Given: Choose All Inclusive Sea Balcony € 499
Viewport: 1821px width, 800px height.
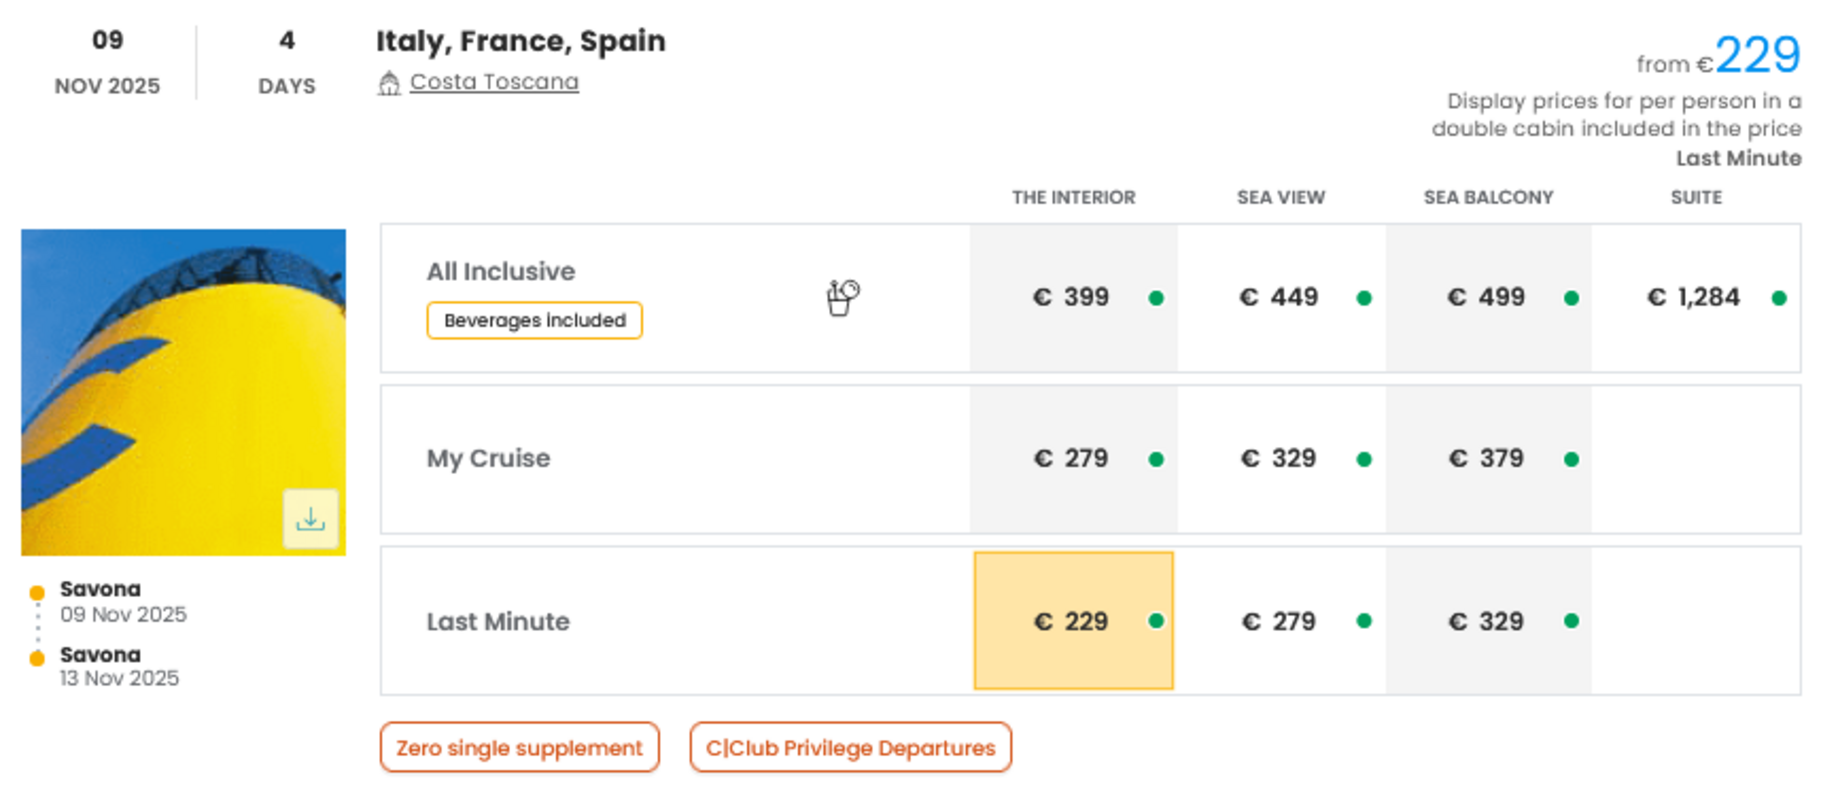Looking at the screenshot, I should pyautogui.click(x=1488, y=298).
